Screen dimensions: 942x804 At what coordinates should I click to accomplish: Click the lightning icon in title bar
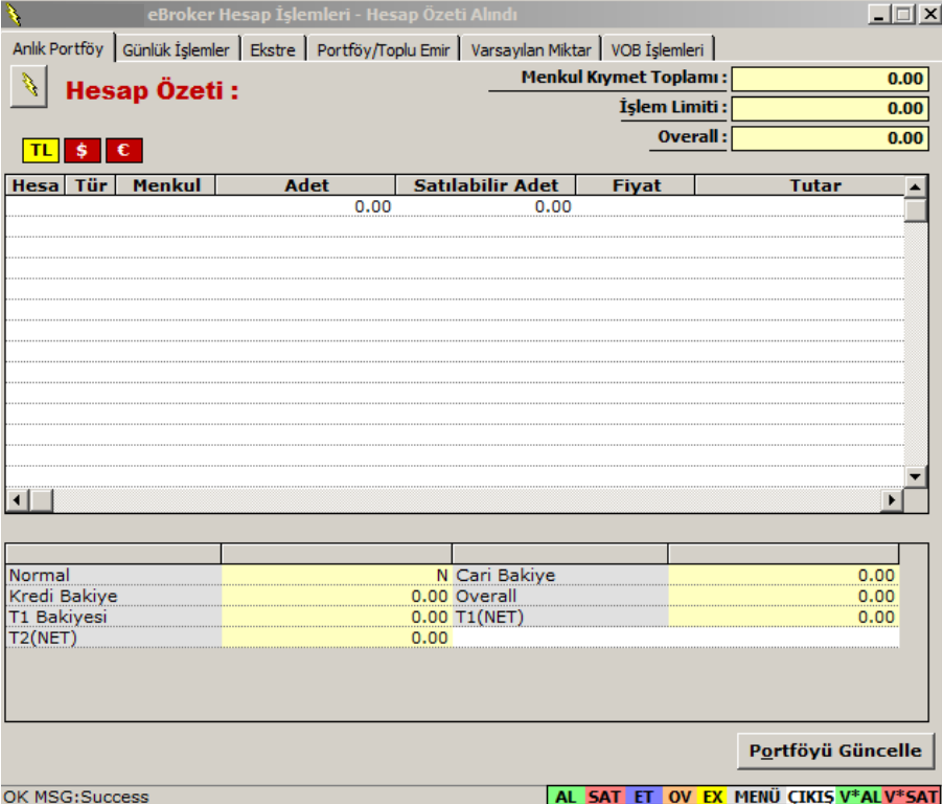(x=13, y=14)
